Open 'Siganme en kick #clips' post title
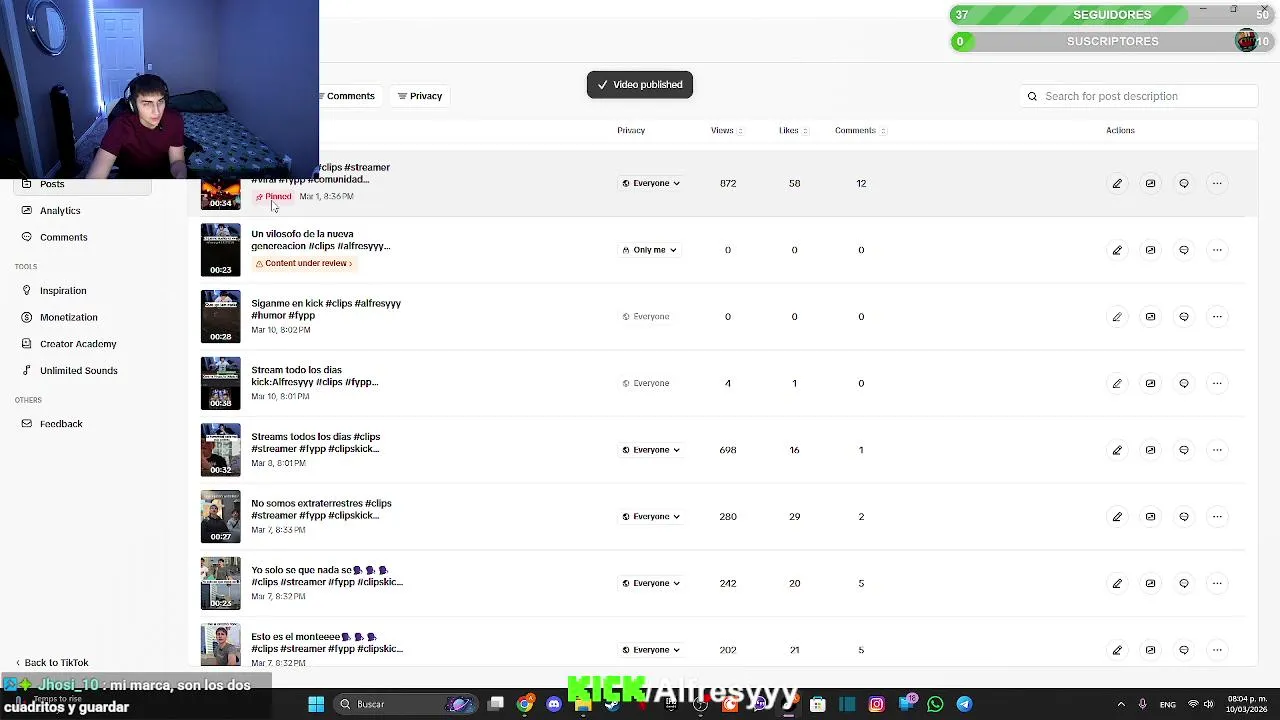This screenshot has width=1280, height=720. pos(326,309)
